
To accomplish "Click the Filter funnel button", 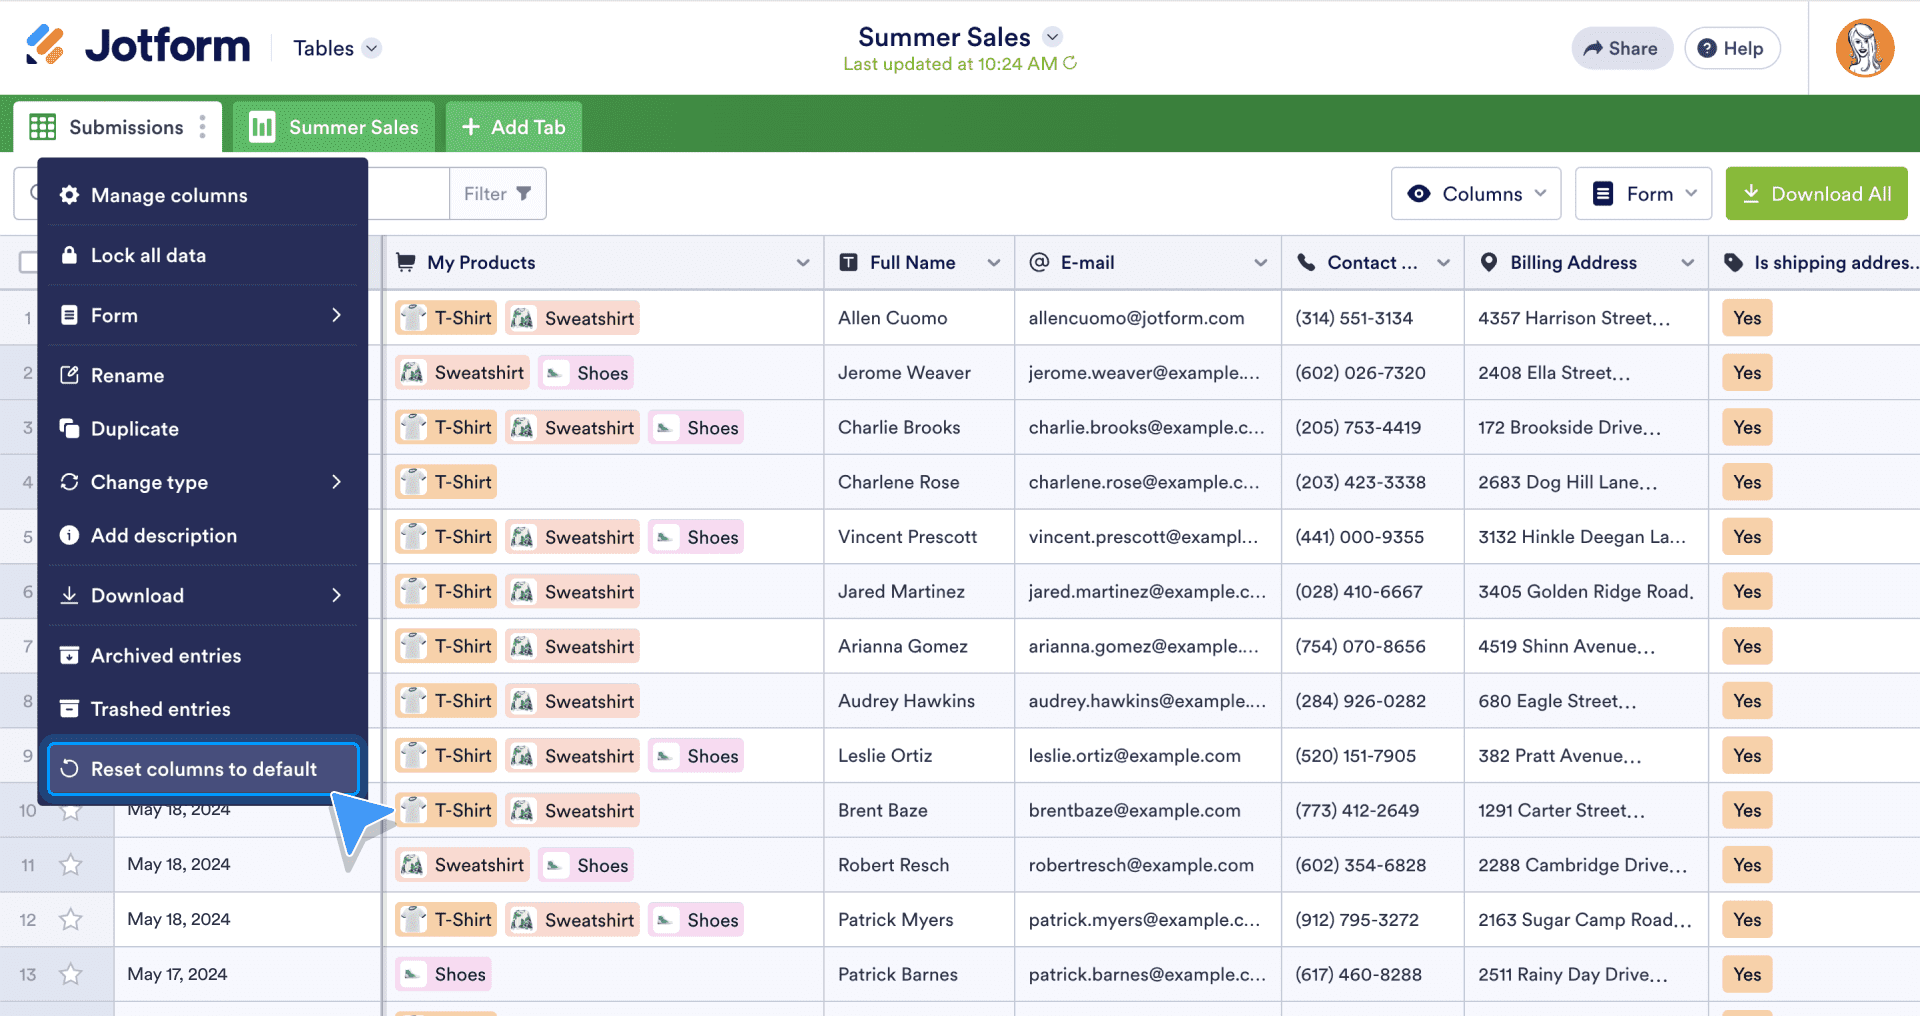I will 497,194.
